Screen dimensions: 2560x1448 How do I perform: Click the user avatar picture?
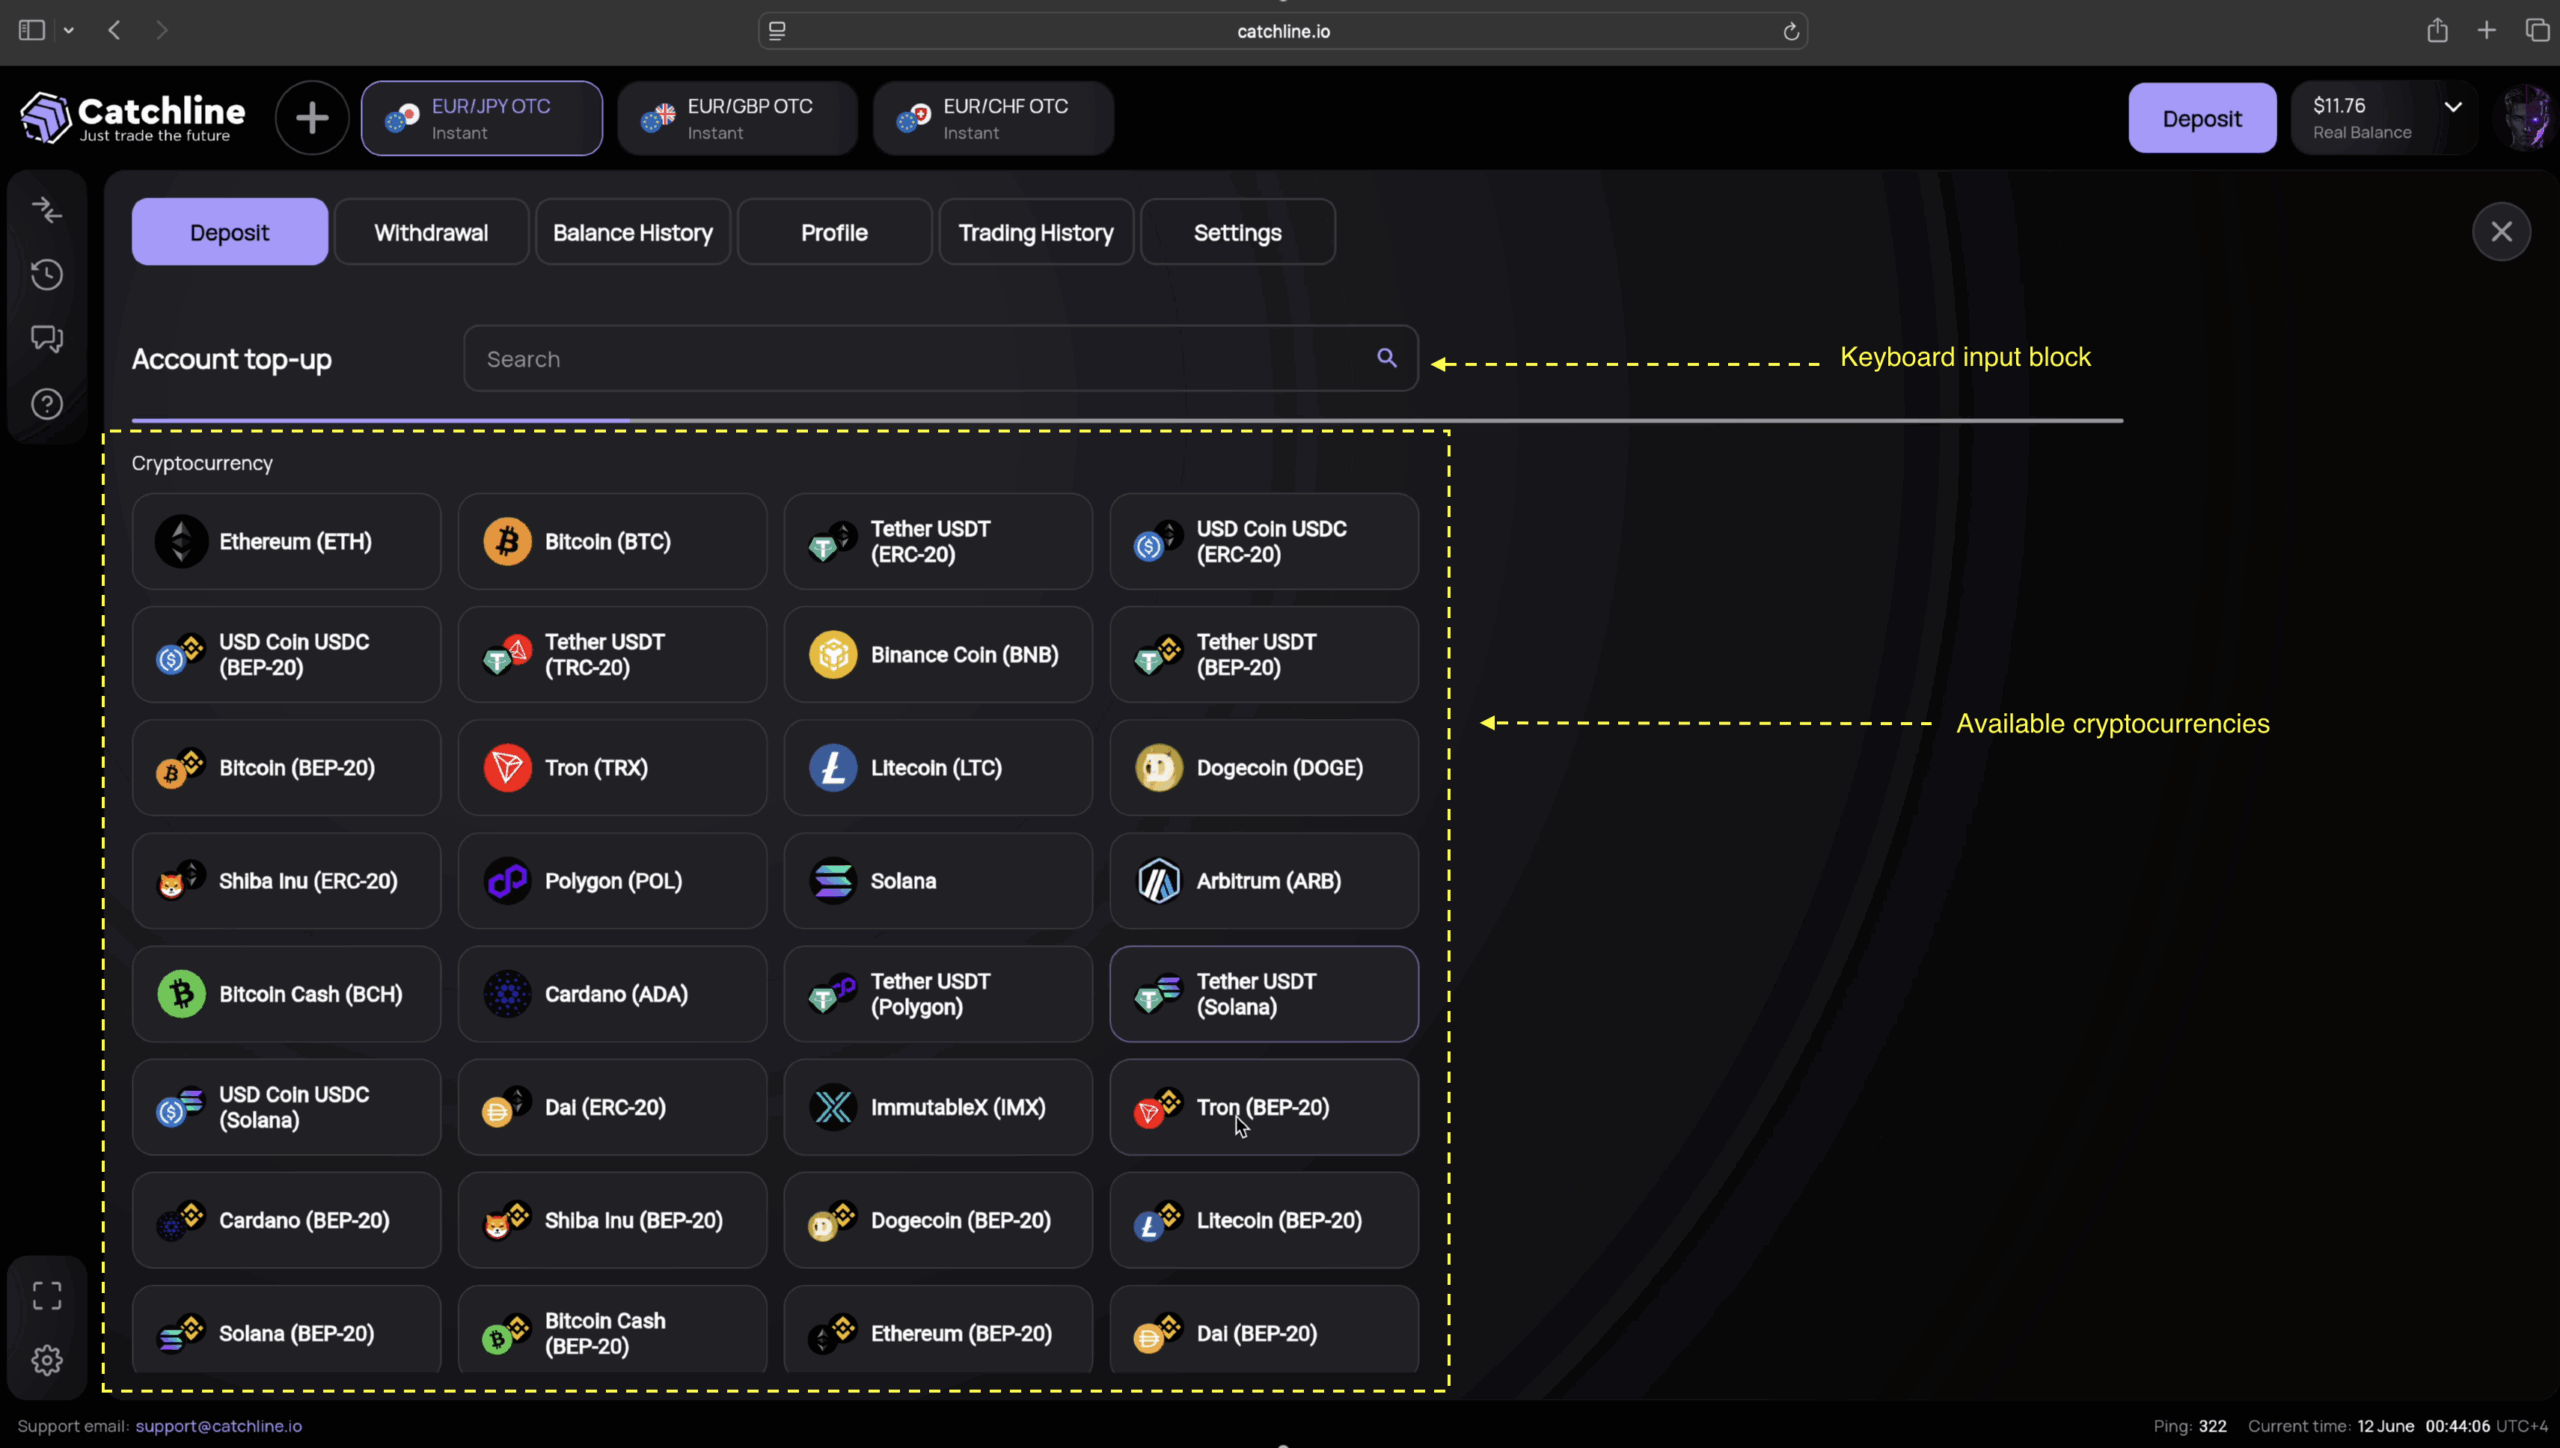2527,118
